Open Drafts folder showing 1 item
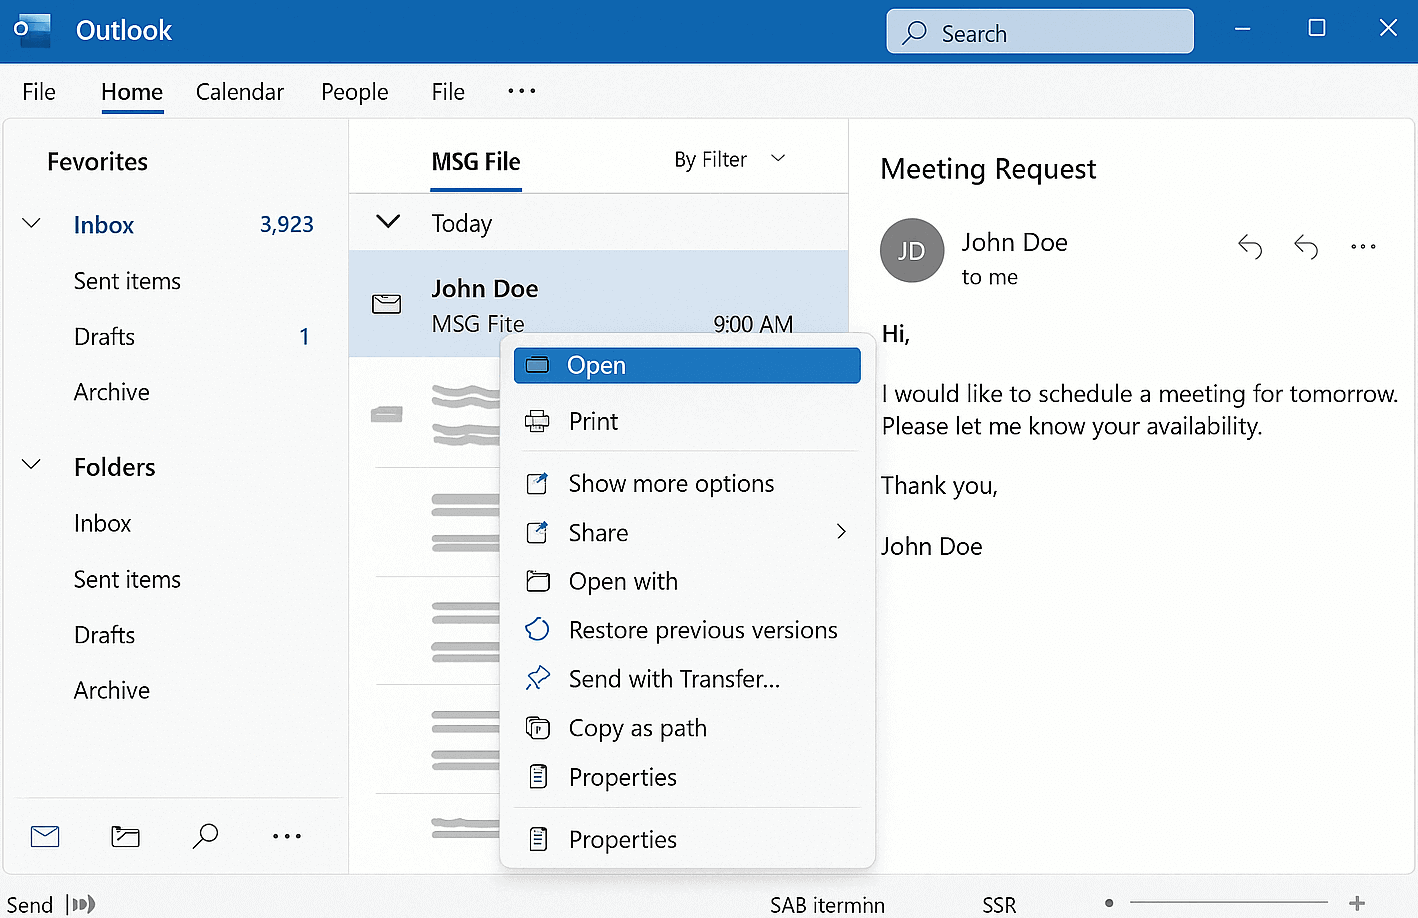Viewport: 1418px width, 918px height. coord(104,337)
